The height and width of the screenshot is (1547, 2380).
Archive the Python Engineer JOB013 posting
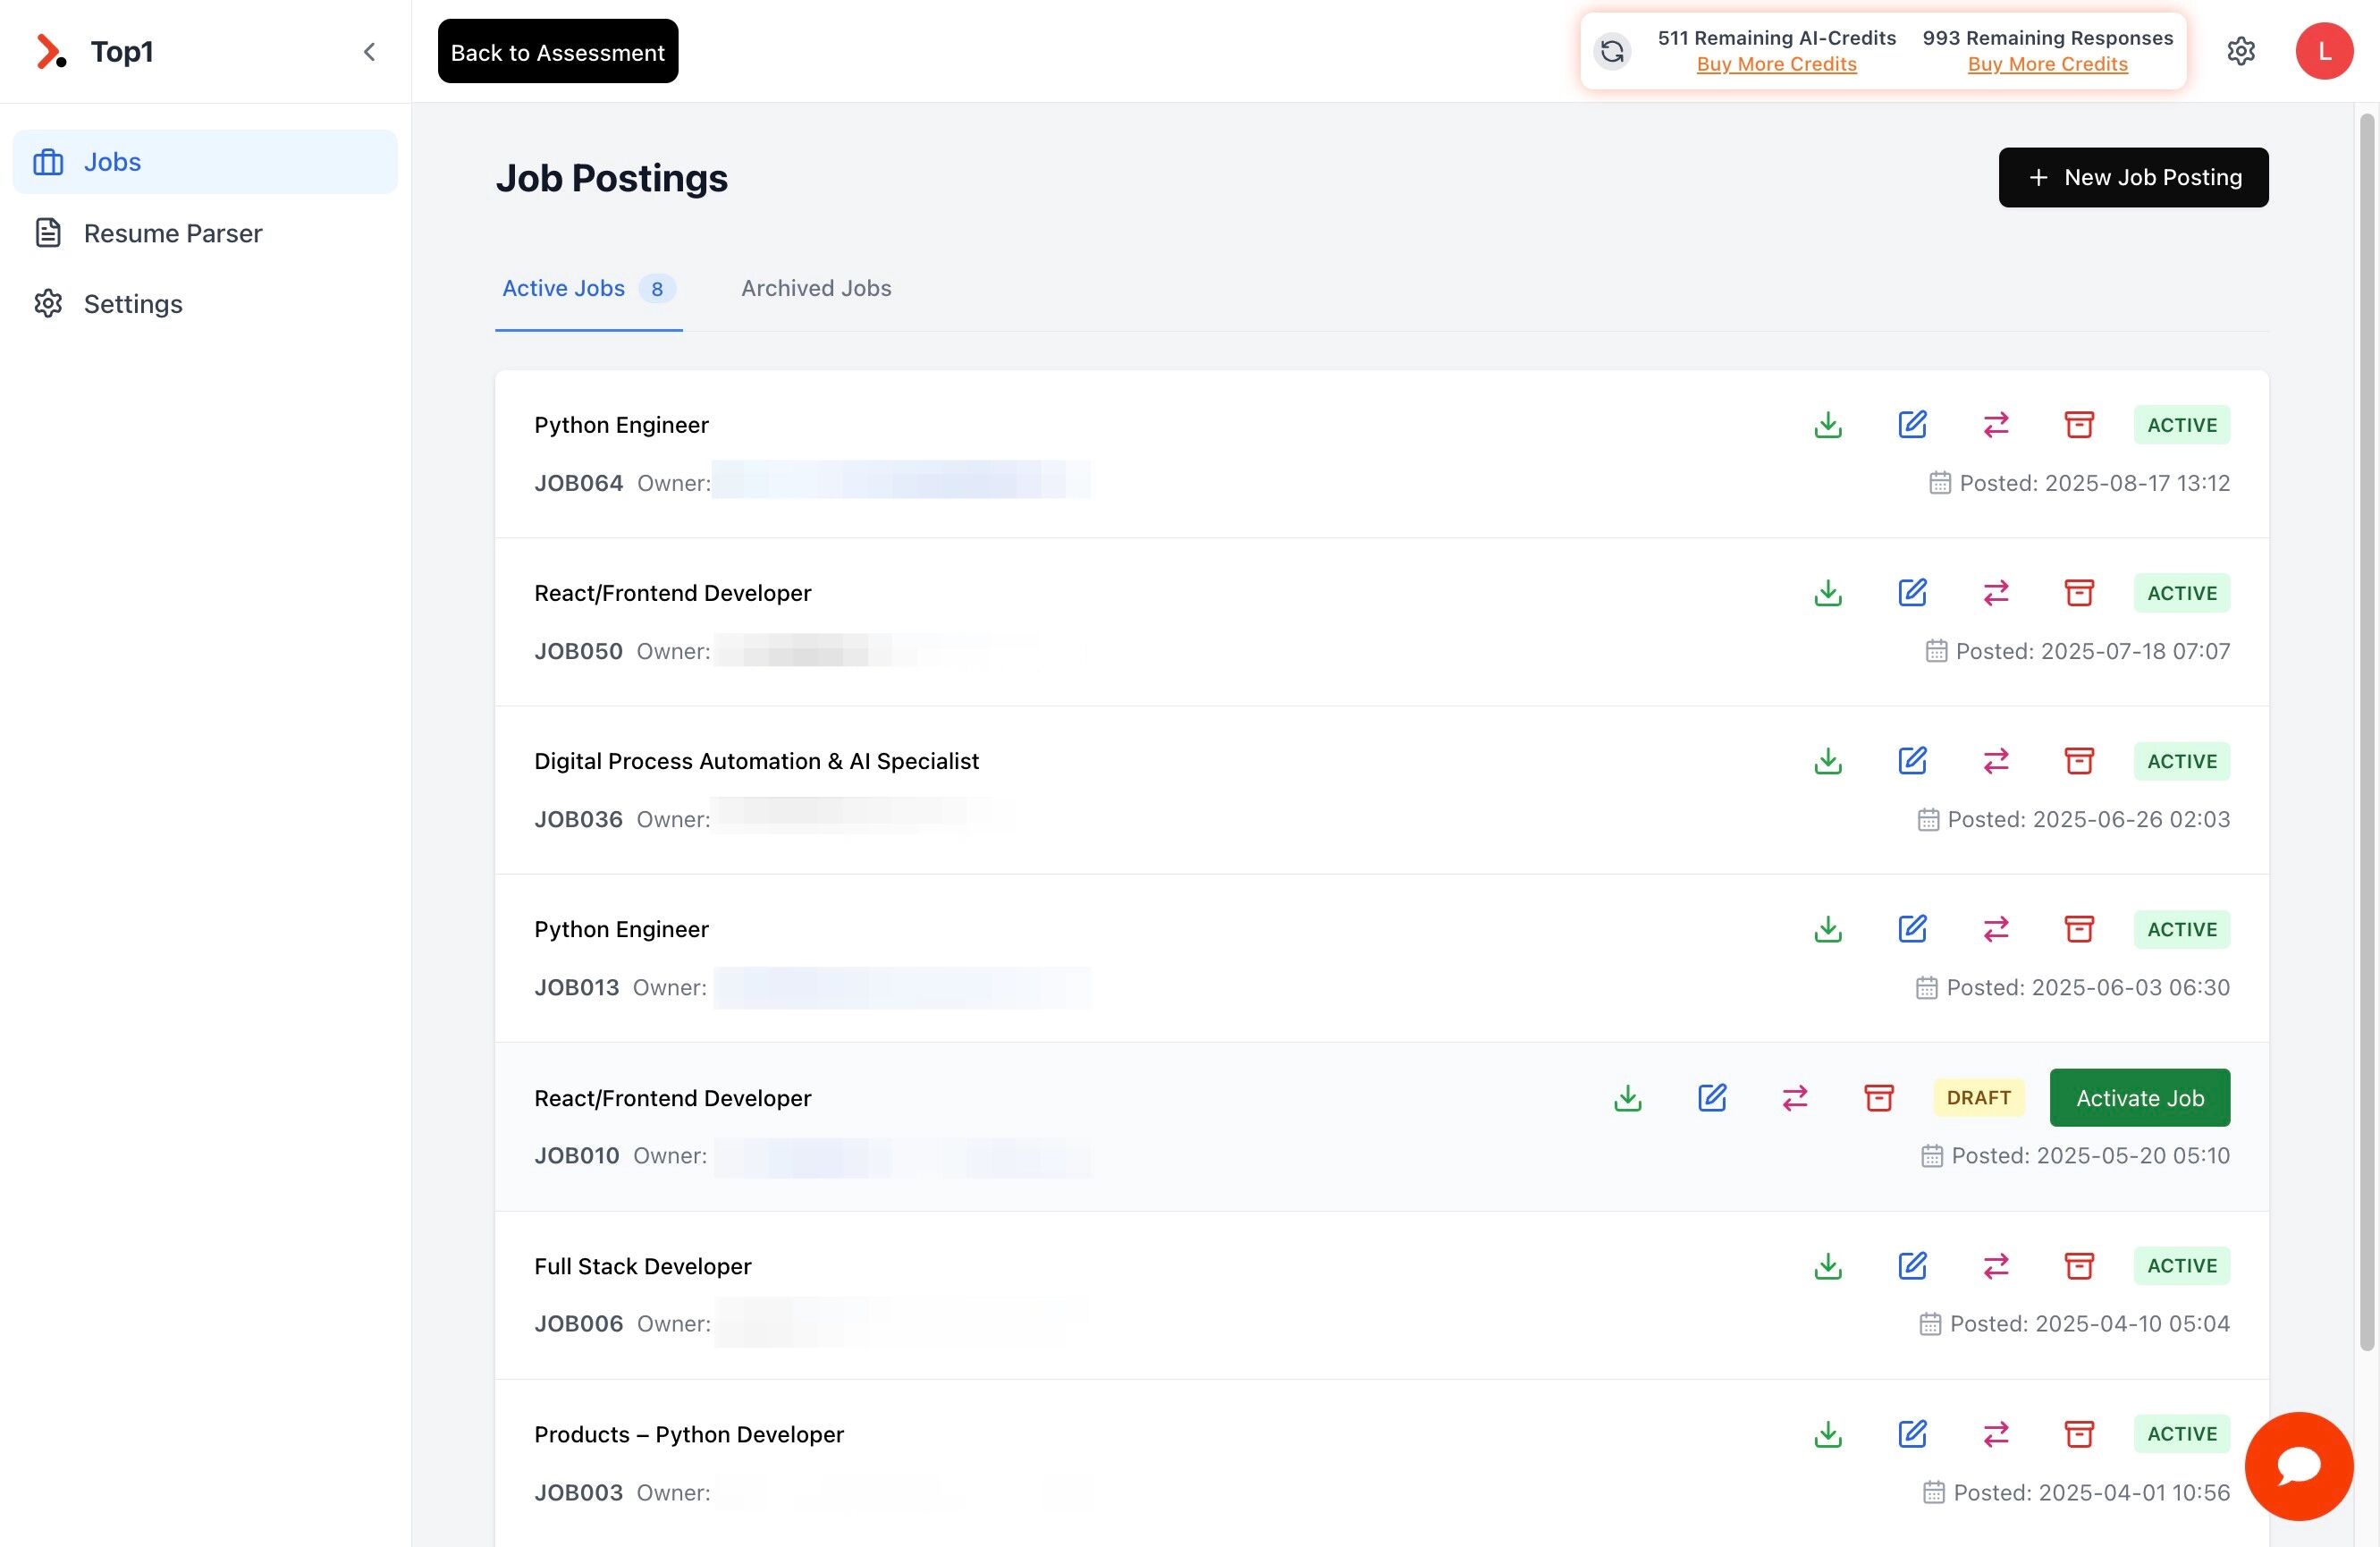[2079, 929]
